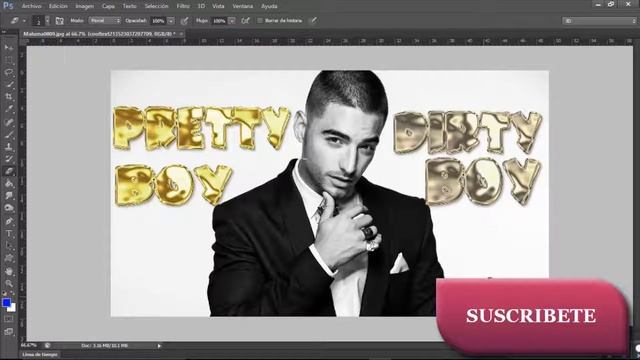Open the Capa menu
The image size is (640, 360).
coord(108,6)
